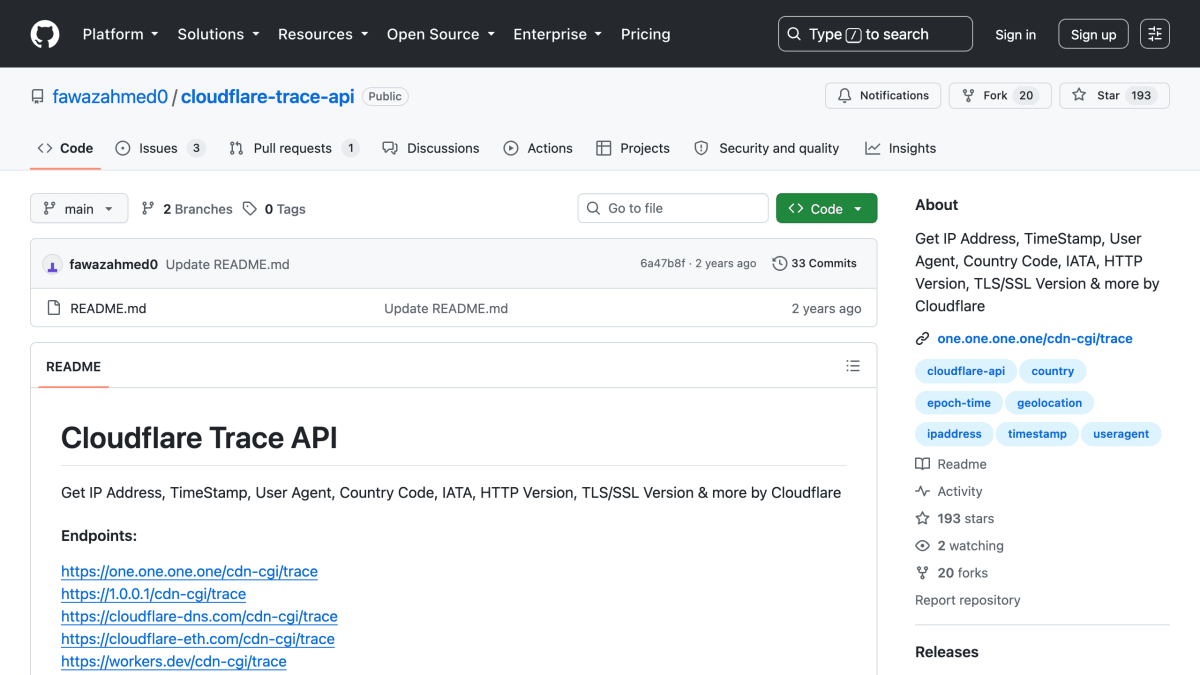Focus the Type / to search box
Image resolution: width=1200 pixels, height=675 pixels.
[875, 34]
